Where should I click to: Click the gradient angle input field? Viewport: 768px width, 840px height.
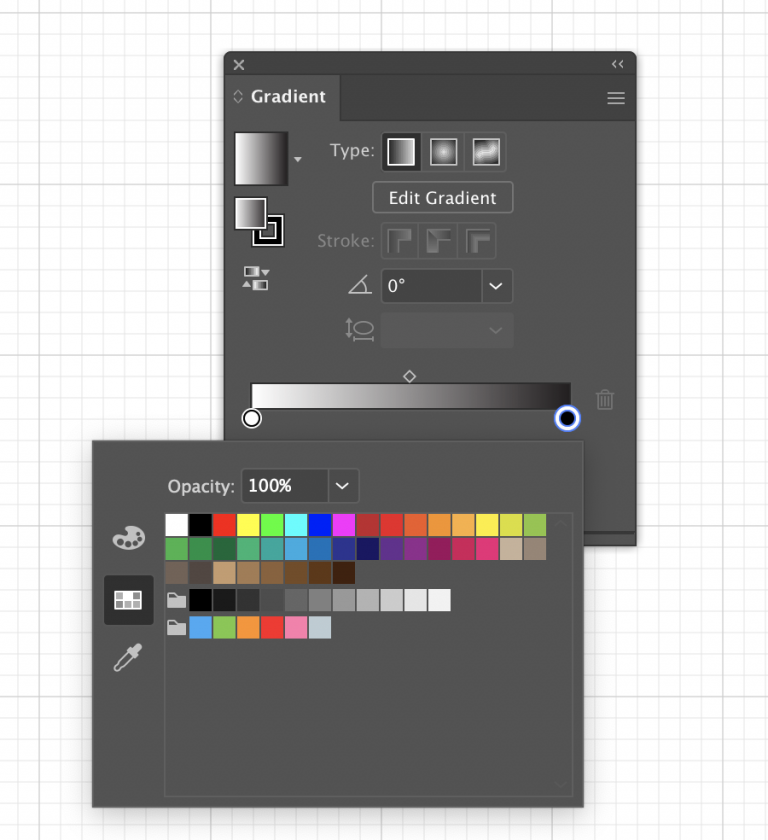pos(431,286)
